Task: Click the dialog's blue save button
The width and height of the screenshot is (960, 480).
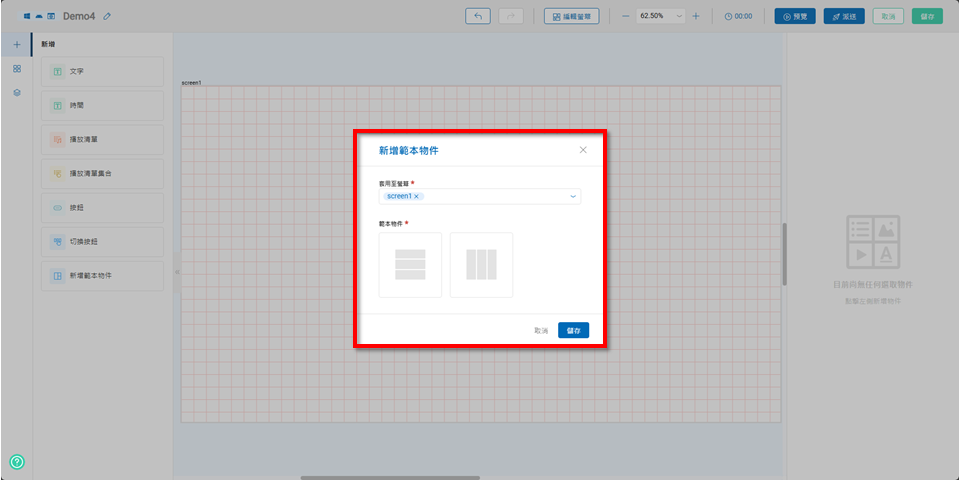Action: pyautogui.click(x=574, y=331)
